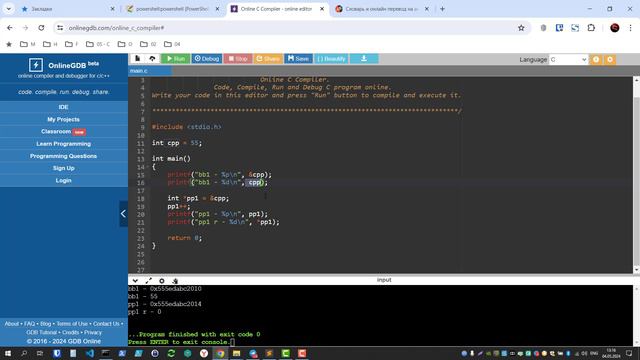The height and width of the screenshot is (360, 640).
Task: Click the orange info icon beside Language
Action: [x=596, y=60]
